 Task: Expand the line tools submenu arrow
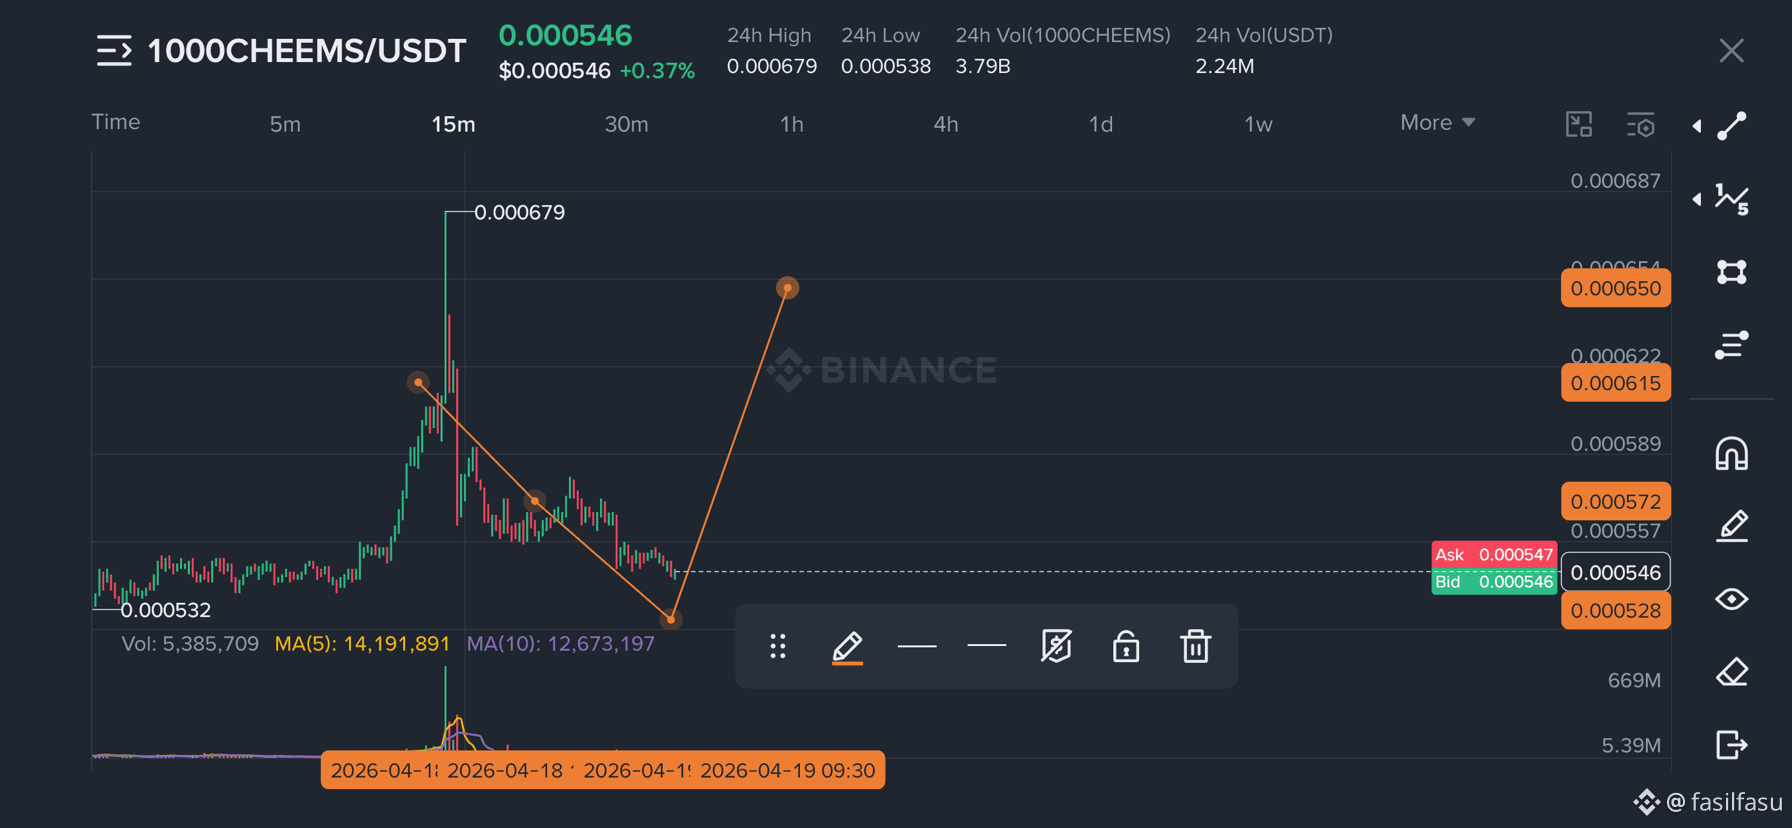coord(1697,126)
